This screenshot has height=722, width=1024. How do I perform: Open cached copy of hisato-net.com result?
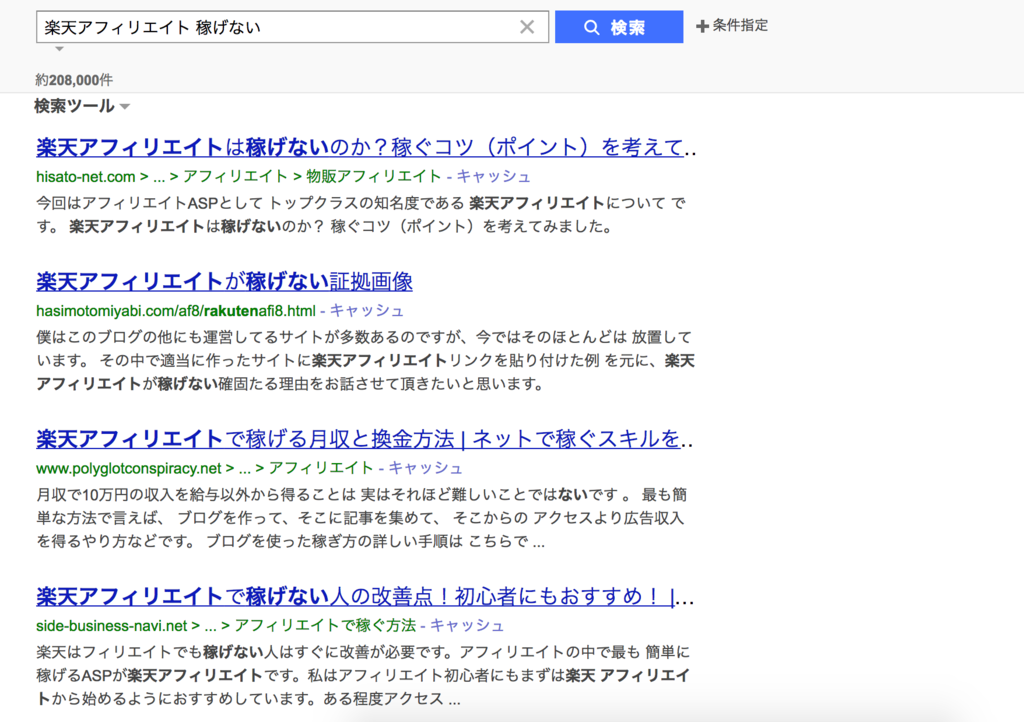pyautogui.click(x=494, y=176)
